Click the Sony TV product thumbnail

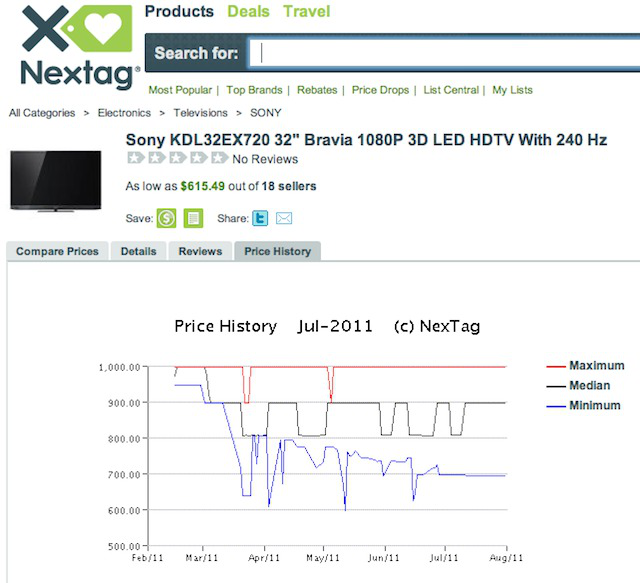[x=56, y=181]
